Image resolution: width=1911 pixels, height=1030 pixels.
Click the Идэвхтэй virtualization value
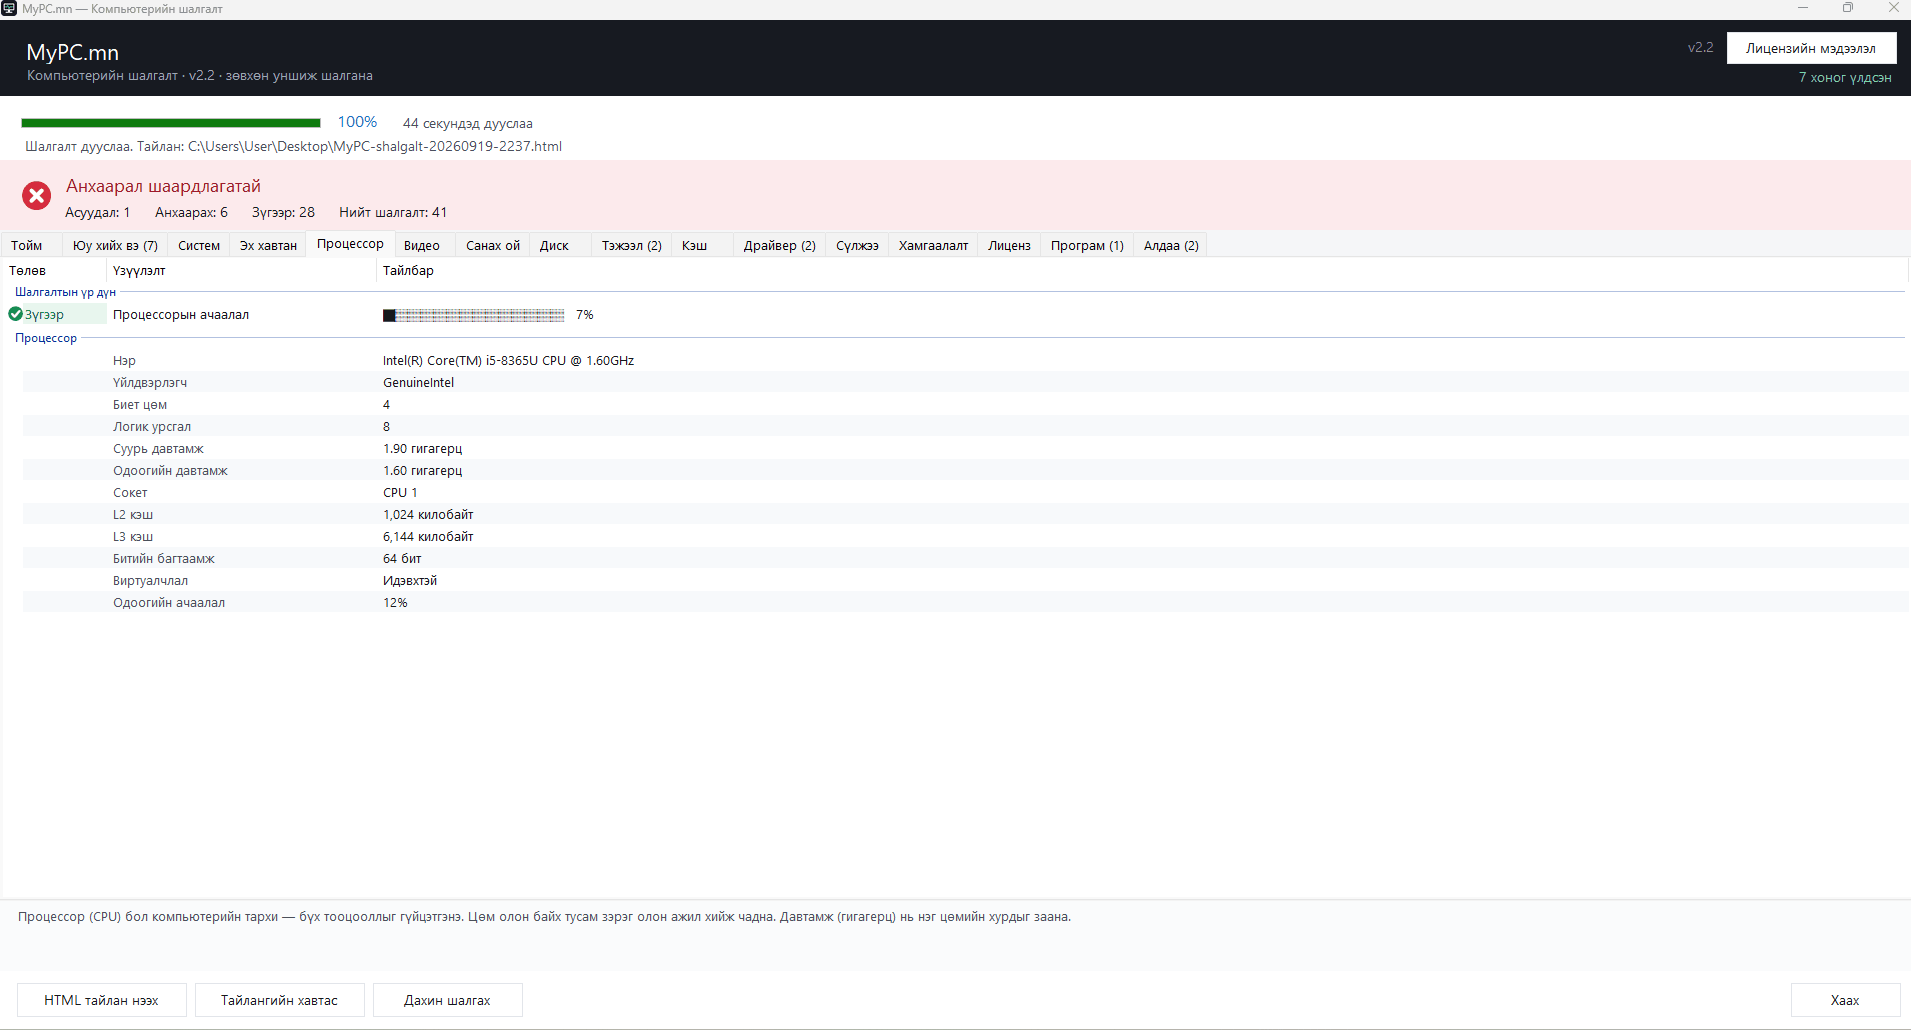(x=410, y=580)
